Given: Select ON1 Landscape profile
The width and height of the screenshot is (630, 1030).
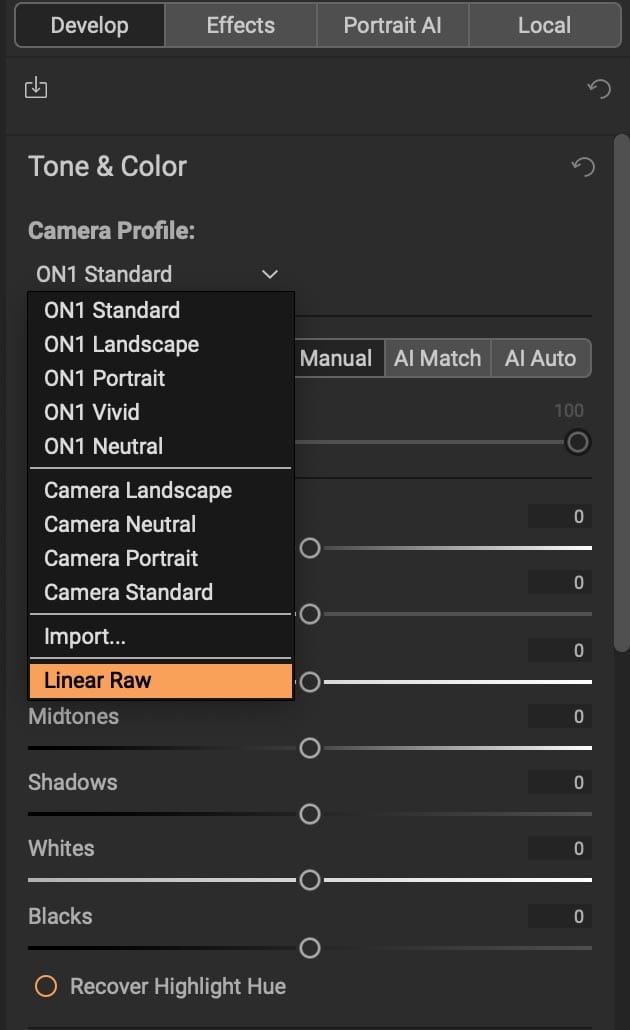Looking at the screenshot, I should click(x=121, y=344).
